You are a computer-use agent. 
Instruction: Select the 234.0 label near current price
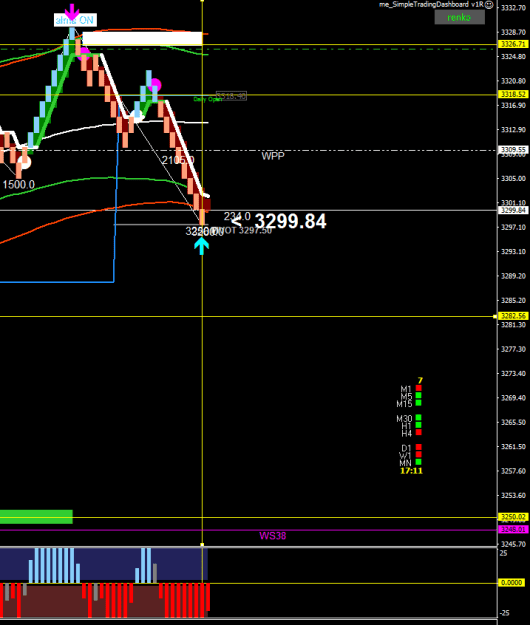[x=237, y=216]
